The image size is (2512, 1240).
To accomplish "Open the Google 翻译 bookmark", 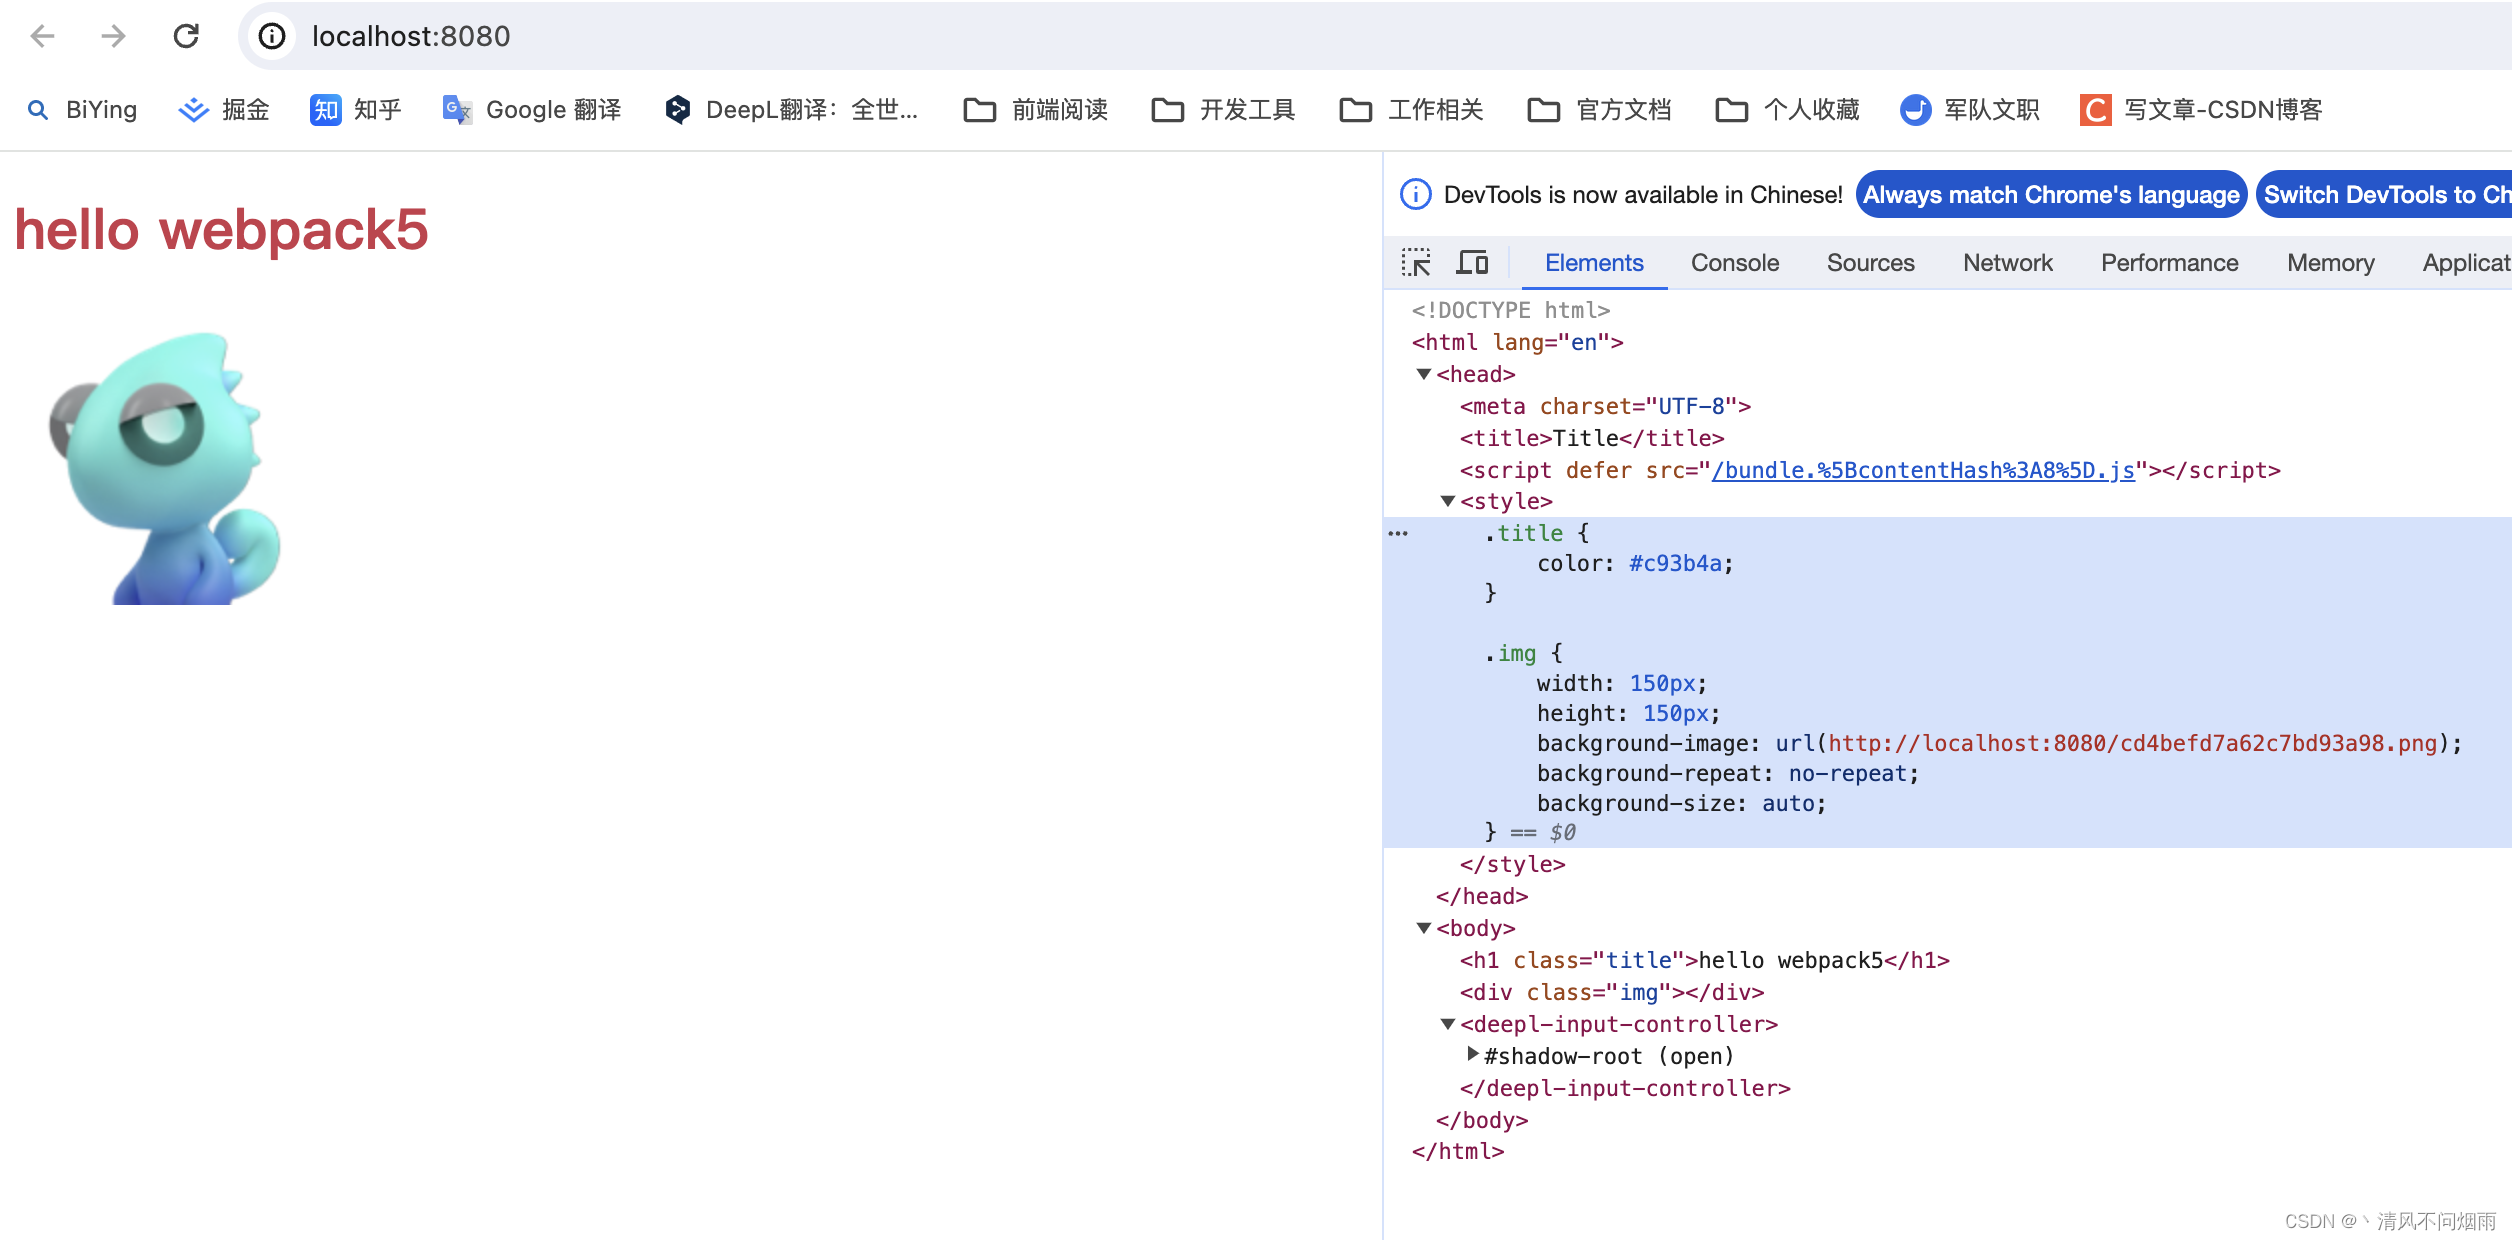I will click(x=532, y=110).
